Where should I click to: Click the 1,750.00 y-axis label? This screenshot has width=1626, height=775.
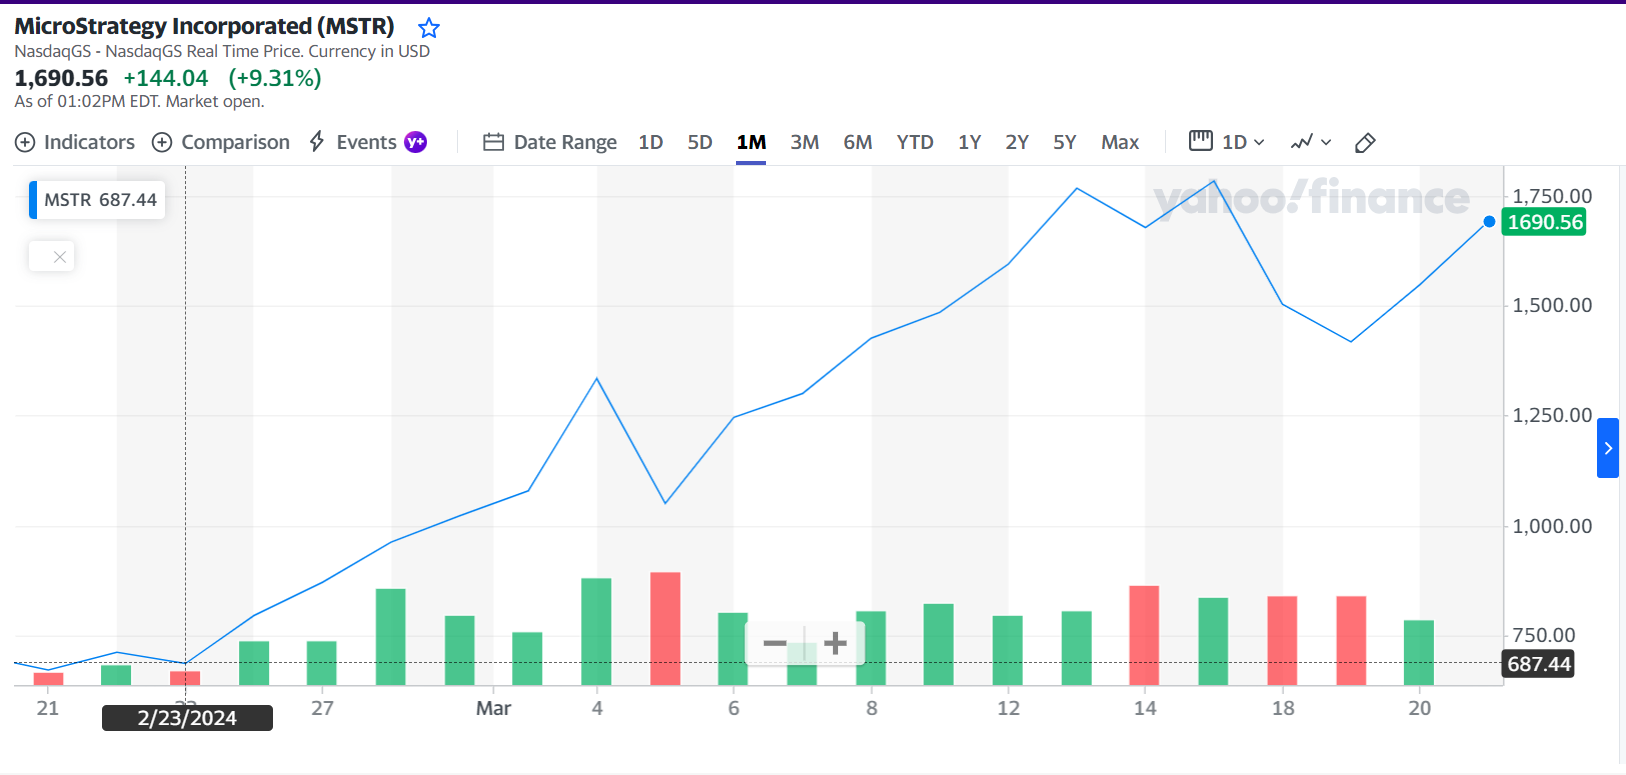click(1552, 196)
